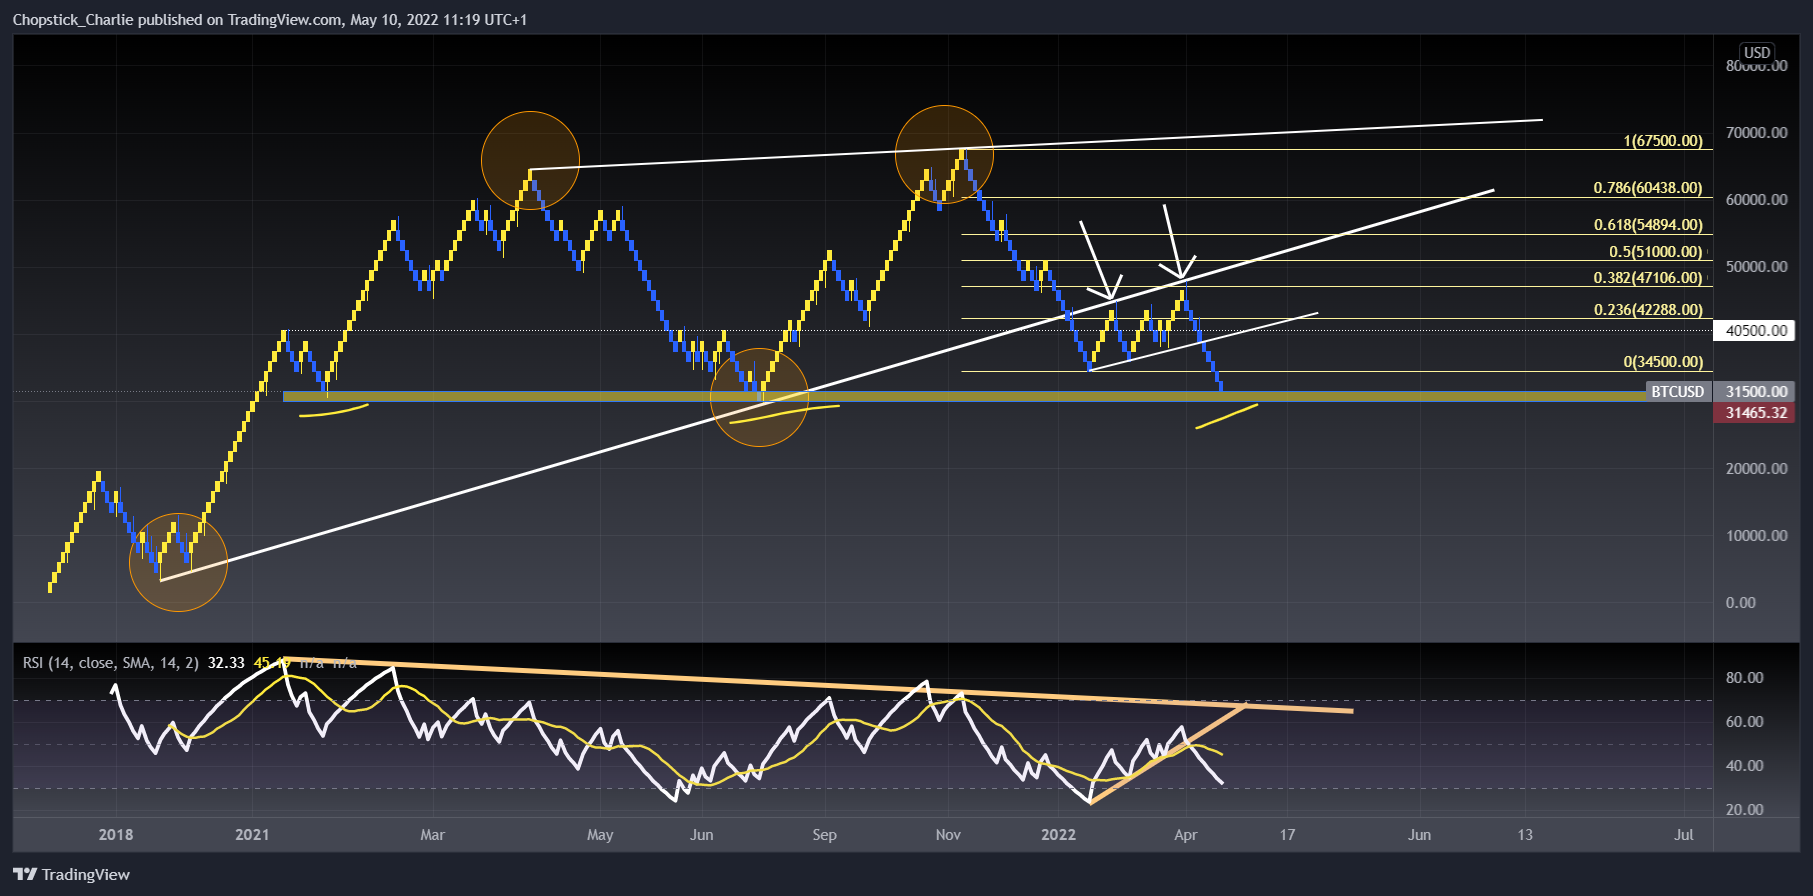Image resolution: width=1813 pixels, height=896 pixels.
Task: Click the 13 time axis label
Action: 1525,834
